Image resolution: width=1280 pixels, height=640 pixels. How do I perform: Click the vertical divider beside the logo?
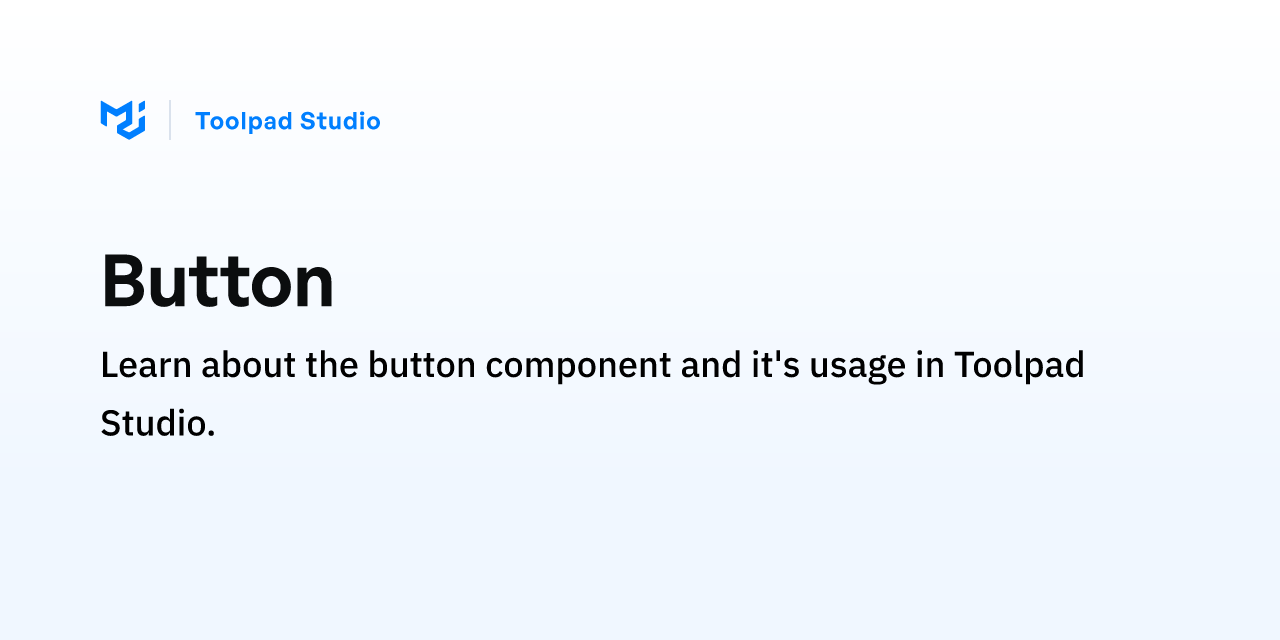[x=170, y=120]
